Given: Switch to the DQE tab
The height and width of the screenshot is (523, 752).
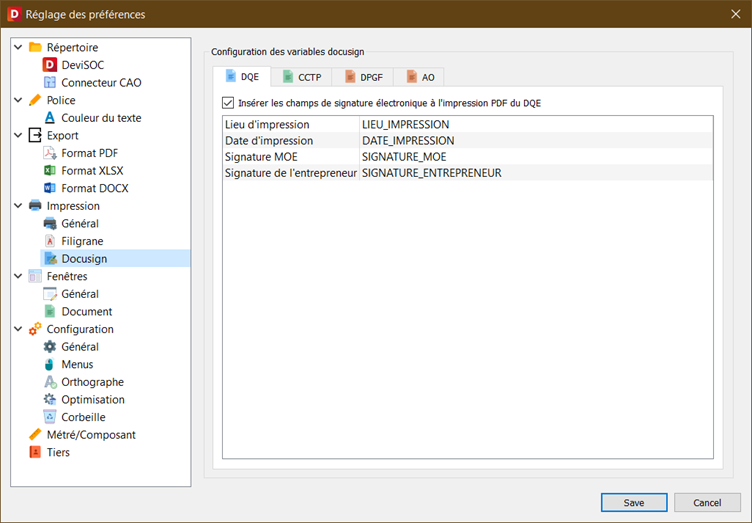Looking at the screenshot, I should (x=242, y=77).
